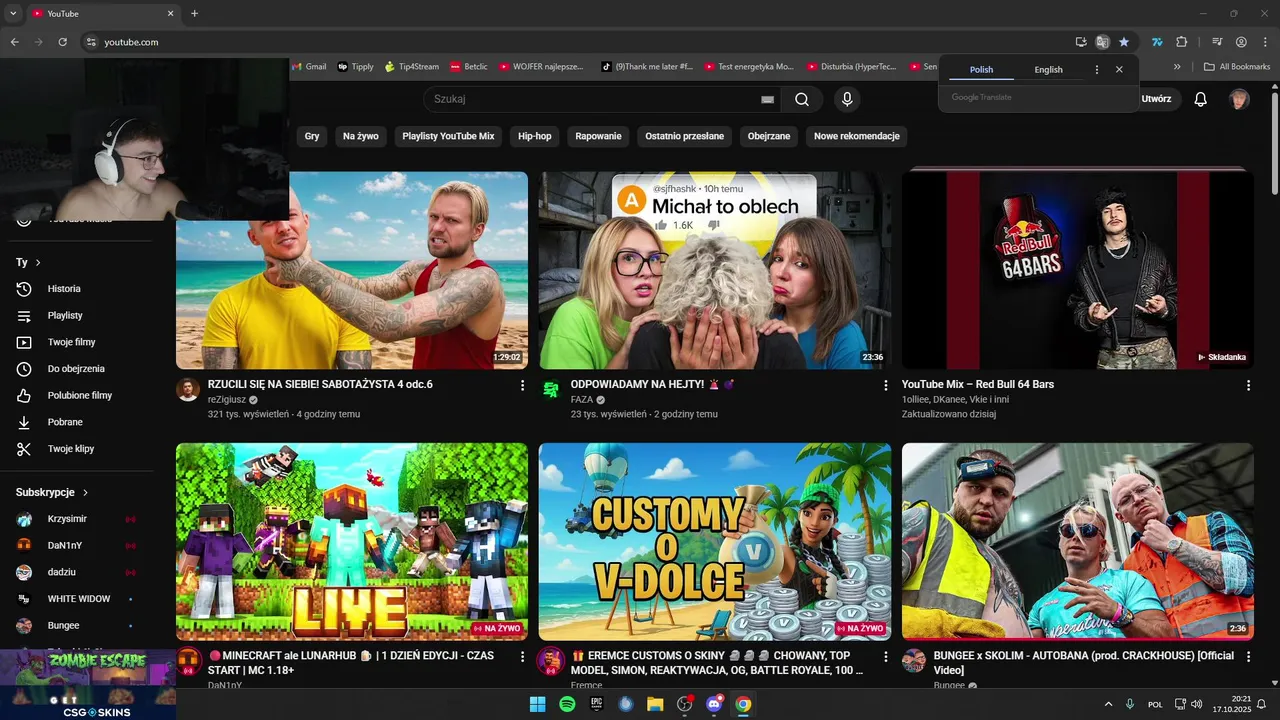
Task: Open the CUSTOMY O V-DOLCE live thumbnail
Action: pyautogui.click(x=715, y=541)
